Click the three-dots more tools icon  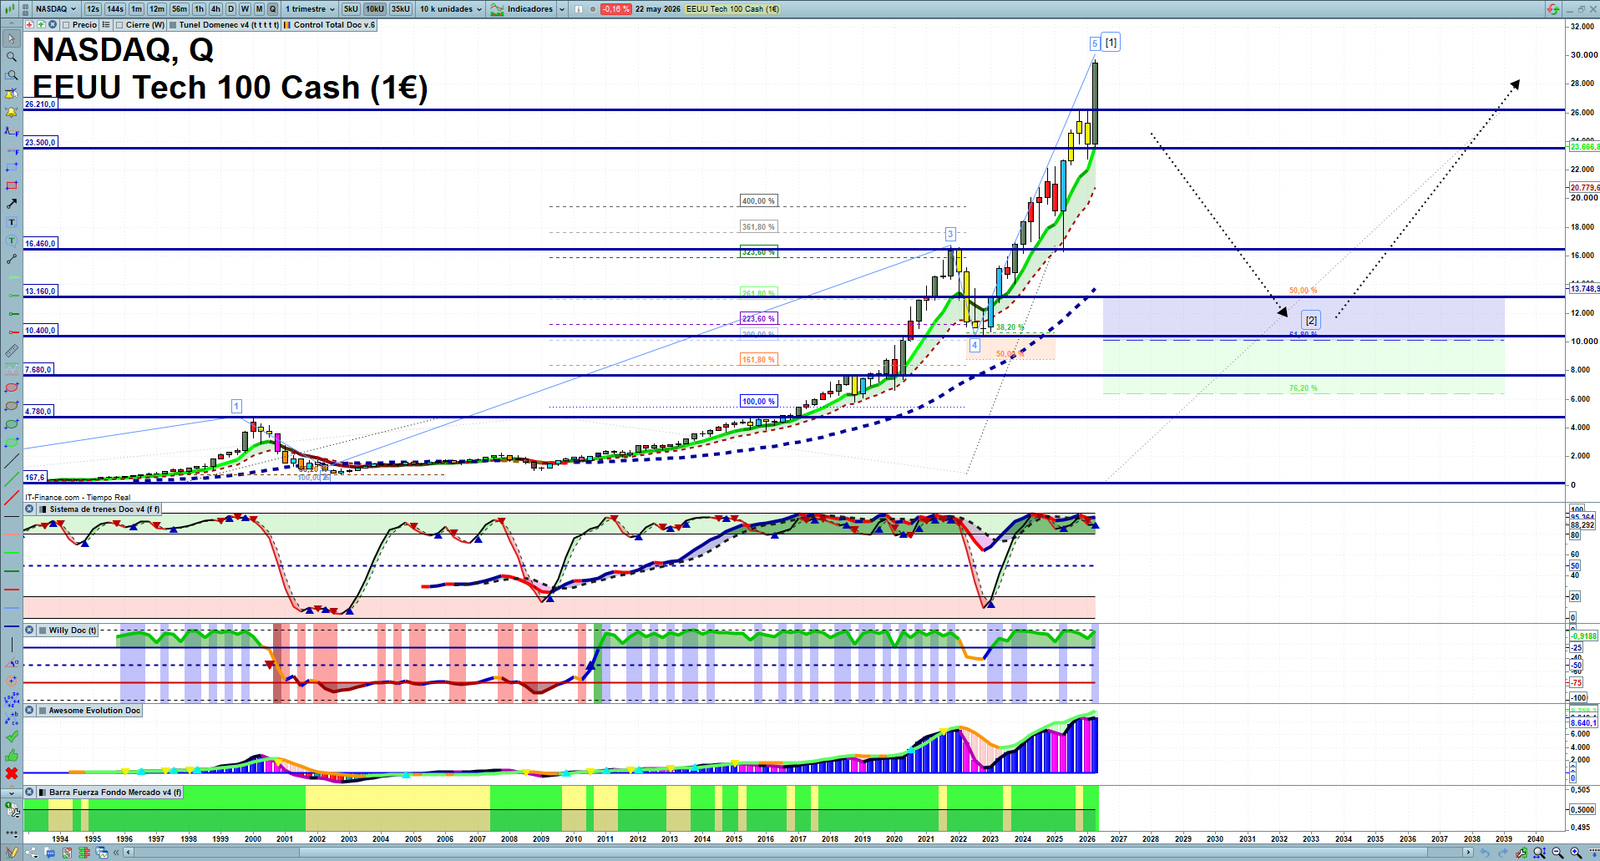[12, 833]
